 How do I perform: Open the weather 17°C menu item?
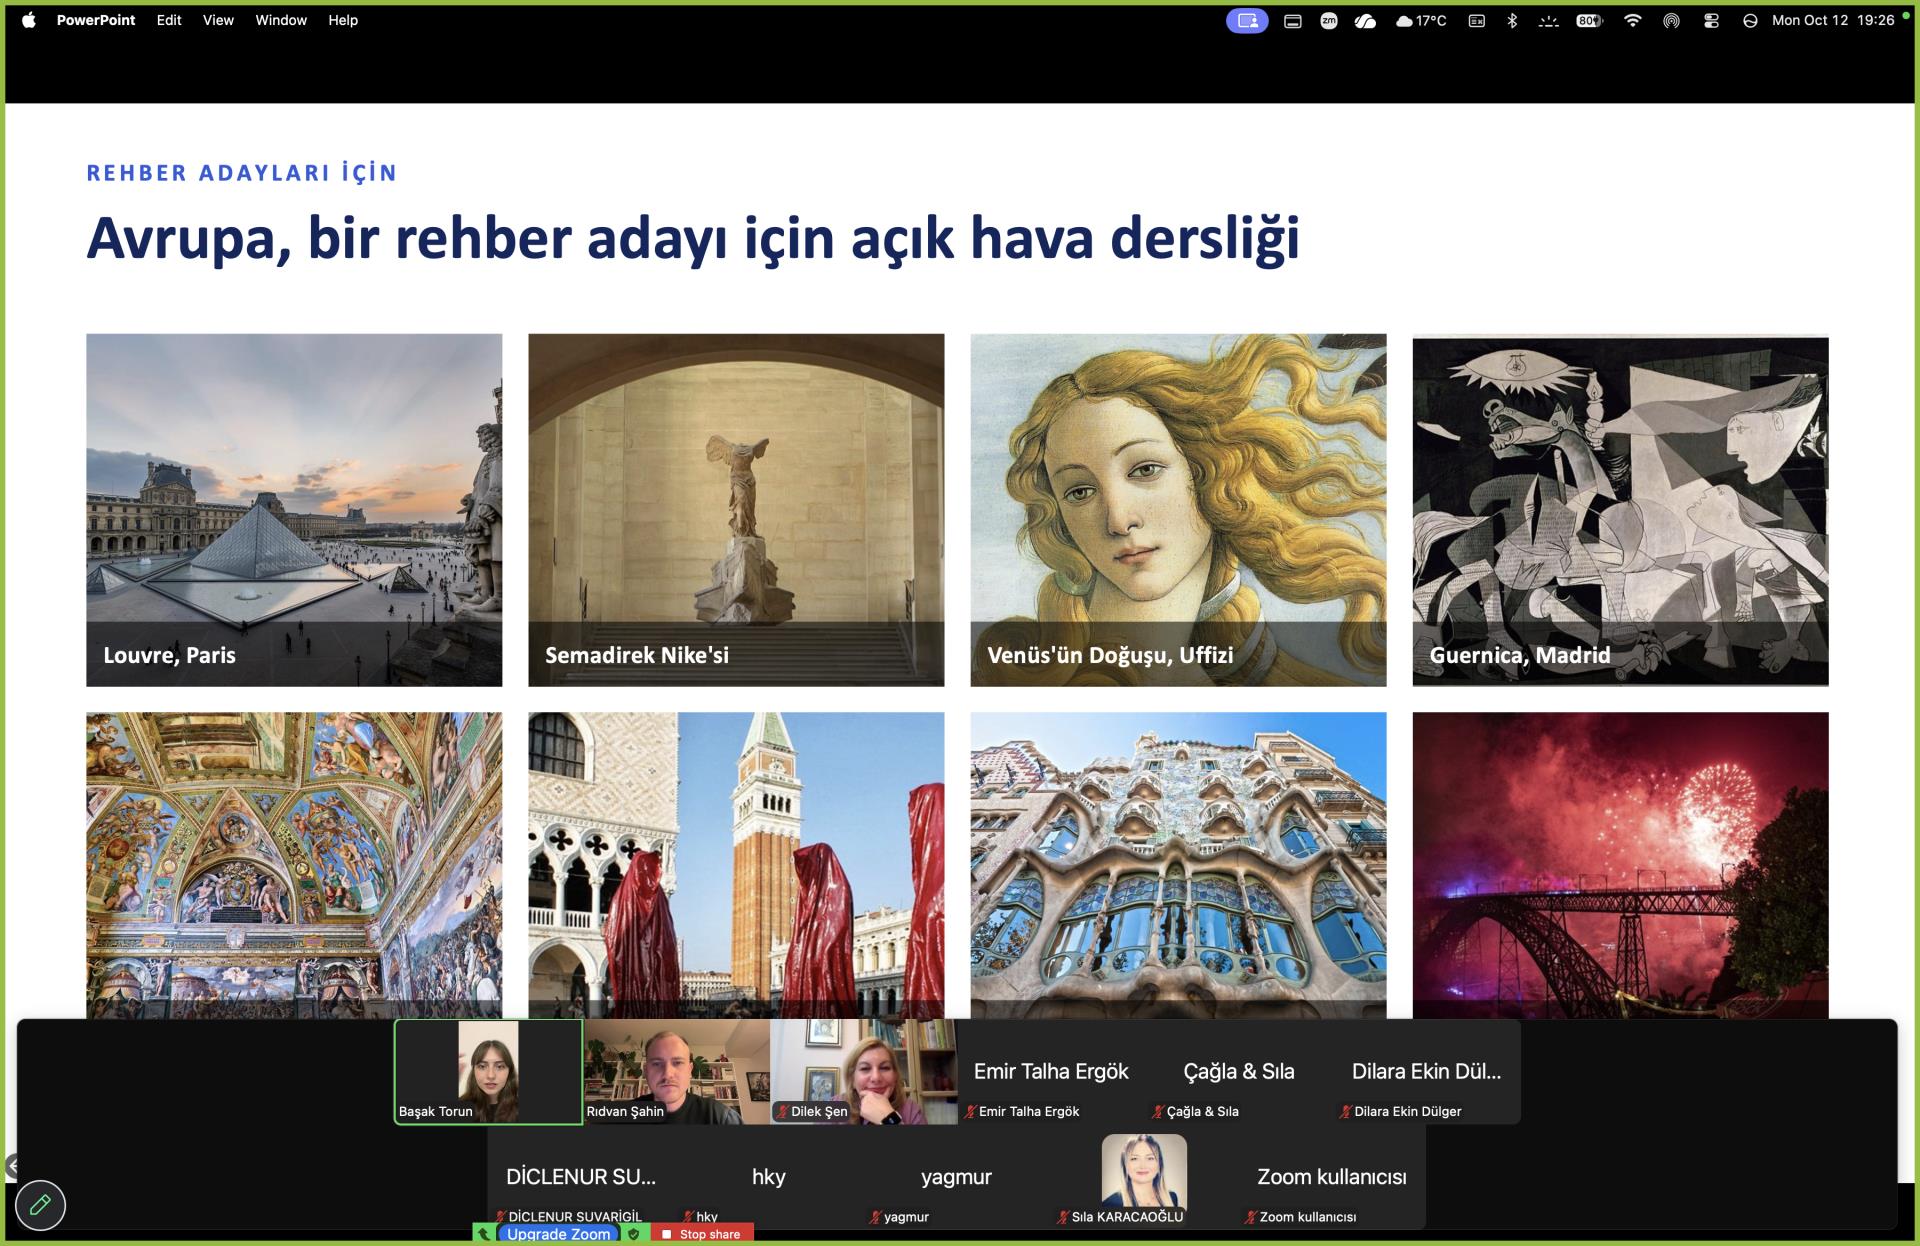point(1421,21)
